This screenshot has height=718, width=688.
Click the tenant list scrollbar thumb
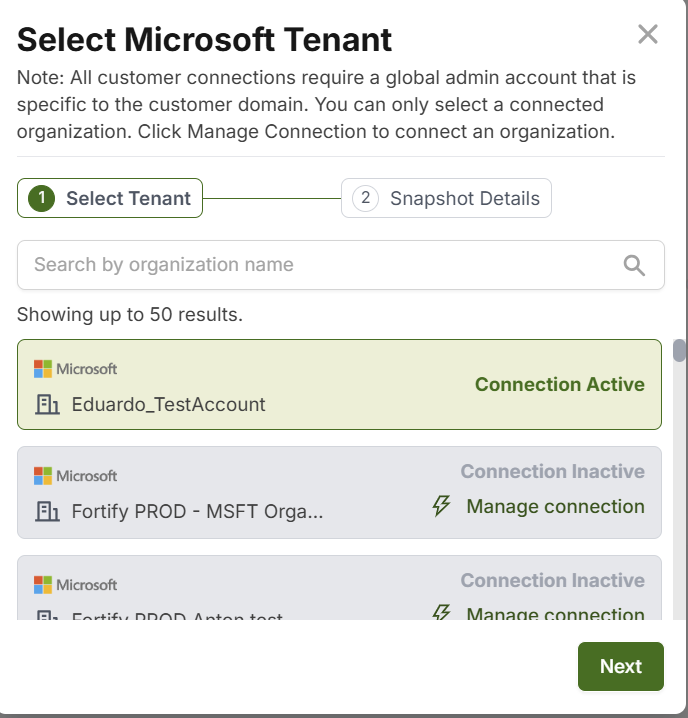tap(680, 351)
